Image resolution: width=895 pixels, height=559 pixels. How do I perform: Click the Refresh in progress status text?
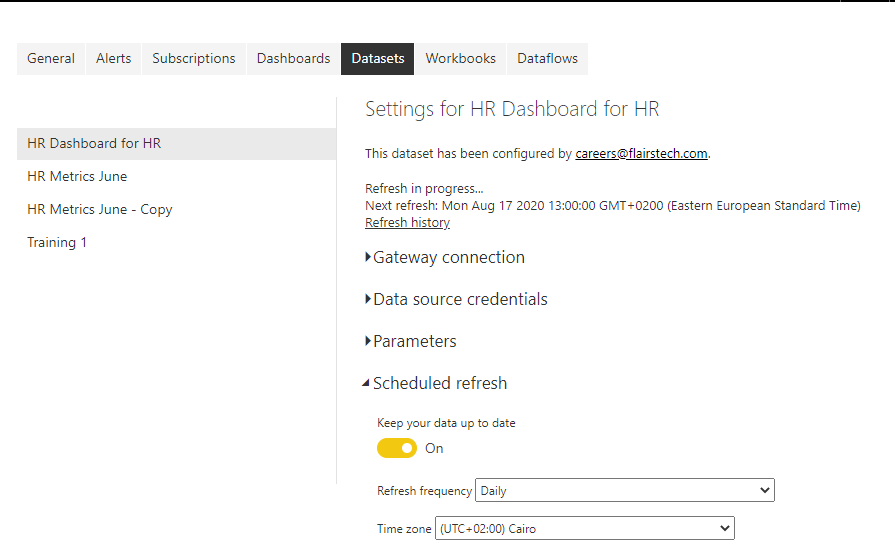tap(424, 188)
